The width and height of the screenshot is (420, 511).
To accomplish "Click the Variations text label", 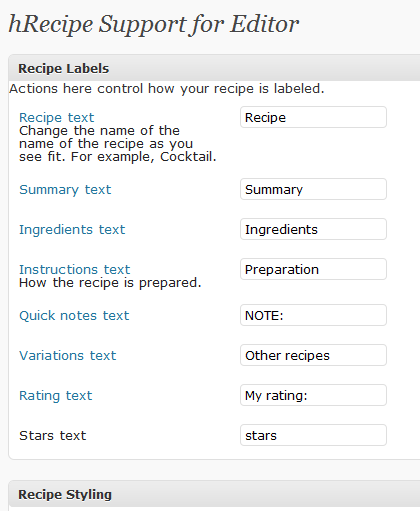I will click(x=68, y=355).
